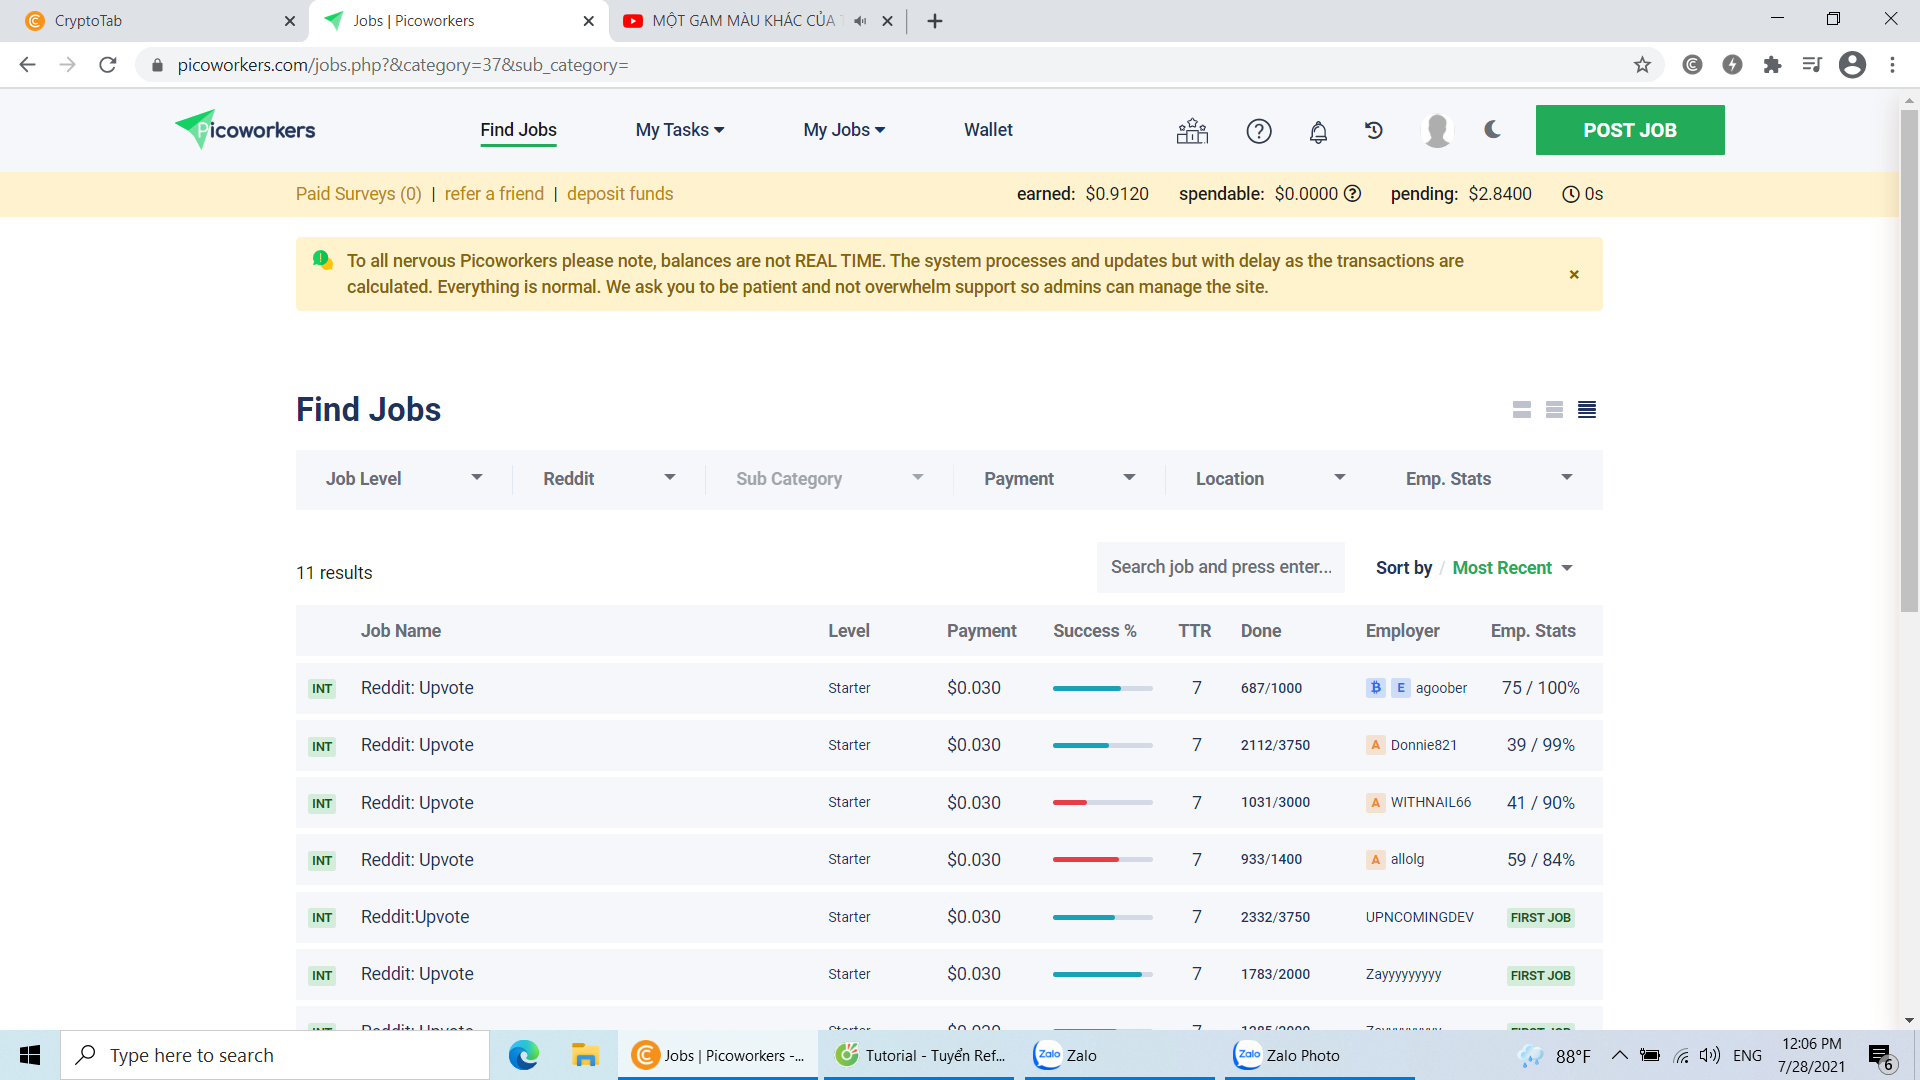Viewport: 1920px width, 1080px height.
Task: Open the CryptoTab extension icon
Action: coord(1692,65)
